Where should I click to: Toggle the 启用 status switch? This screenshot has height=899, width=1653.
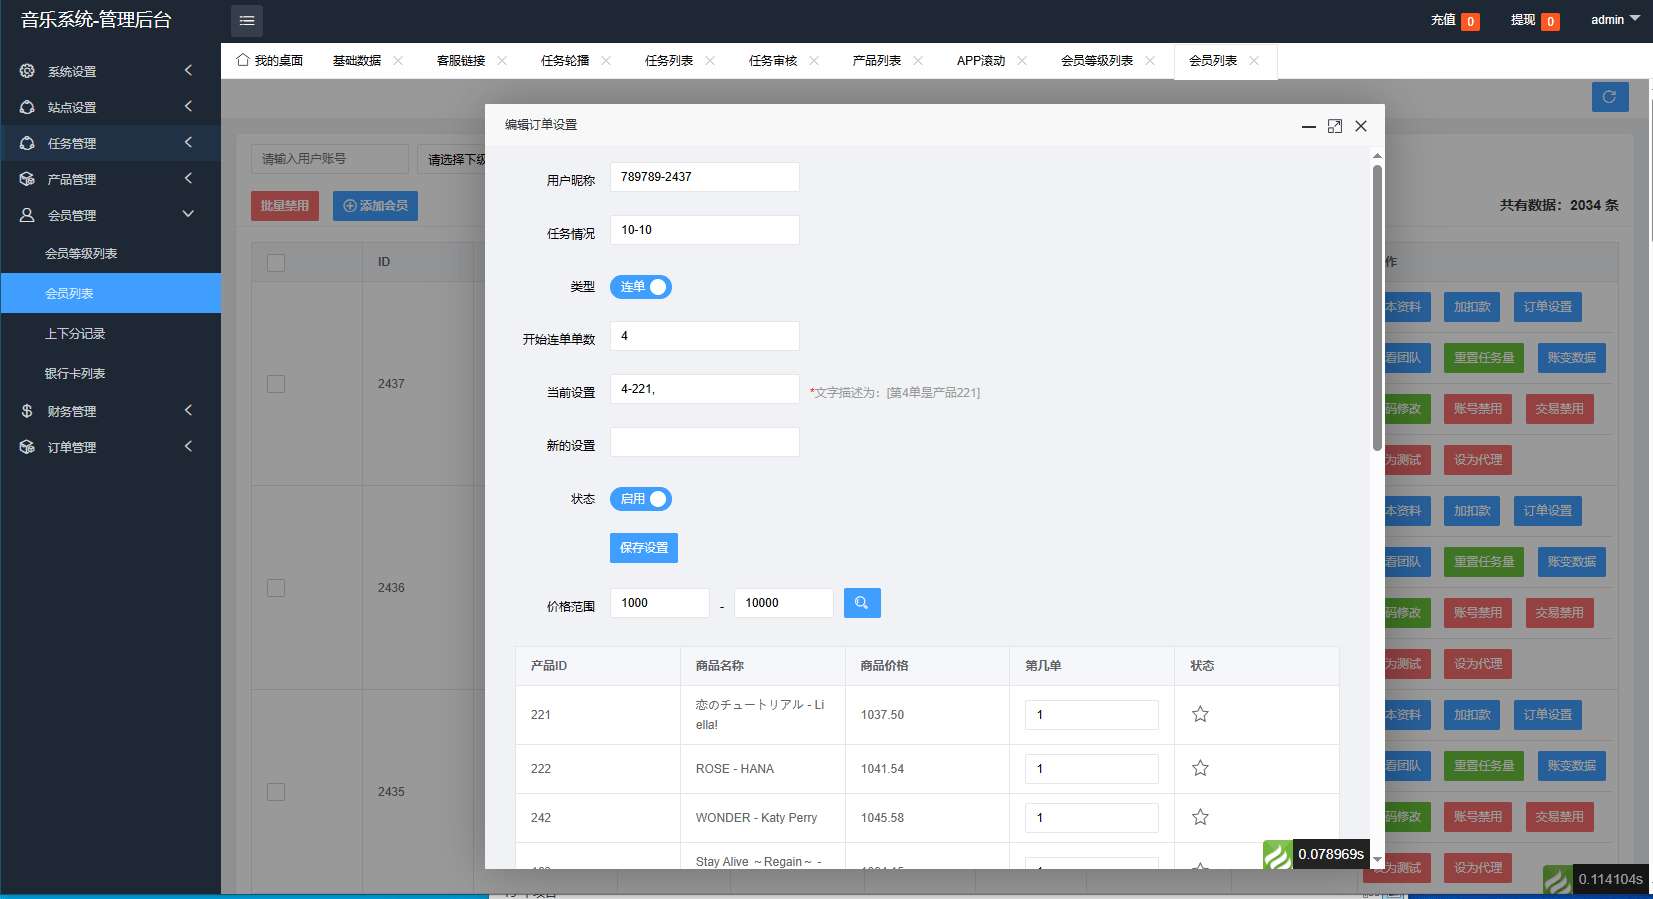tap(641, 499)
